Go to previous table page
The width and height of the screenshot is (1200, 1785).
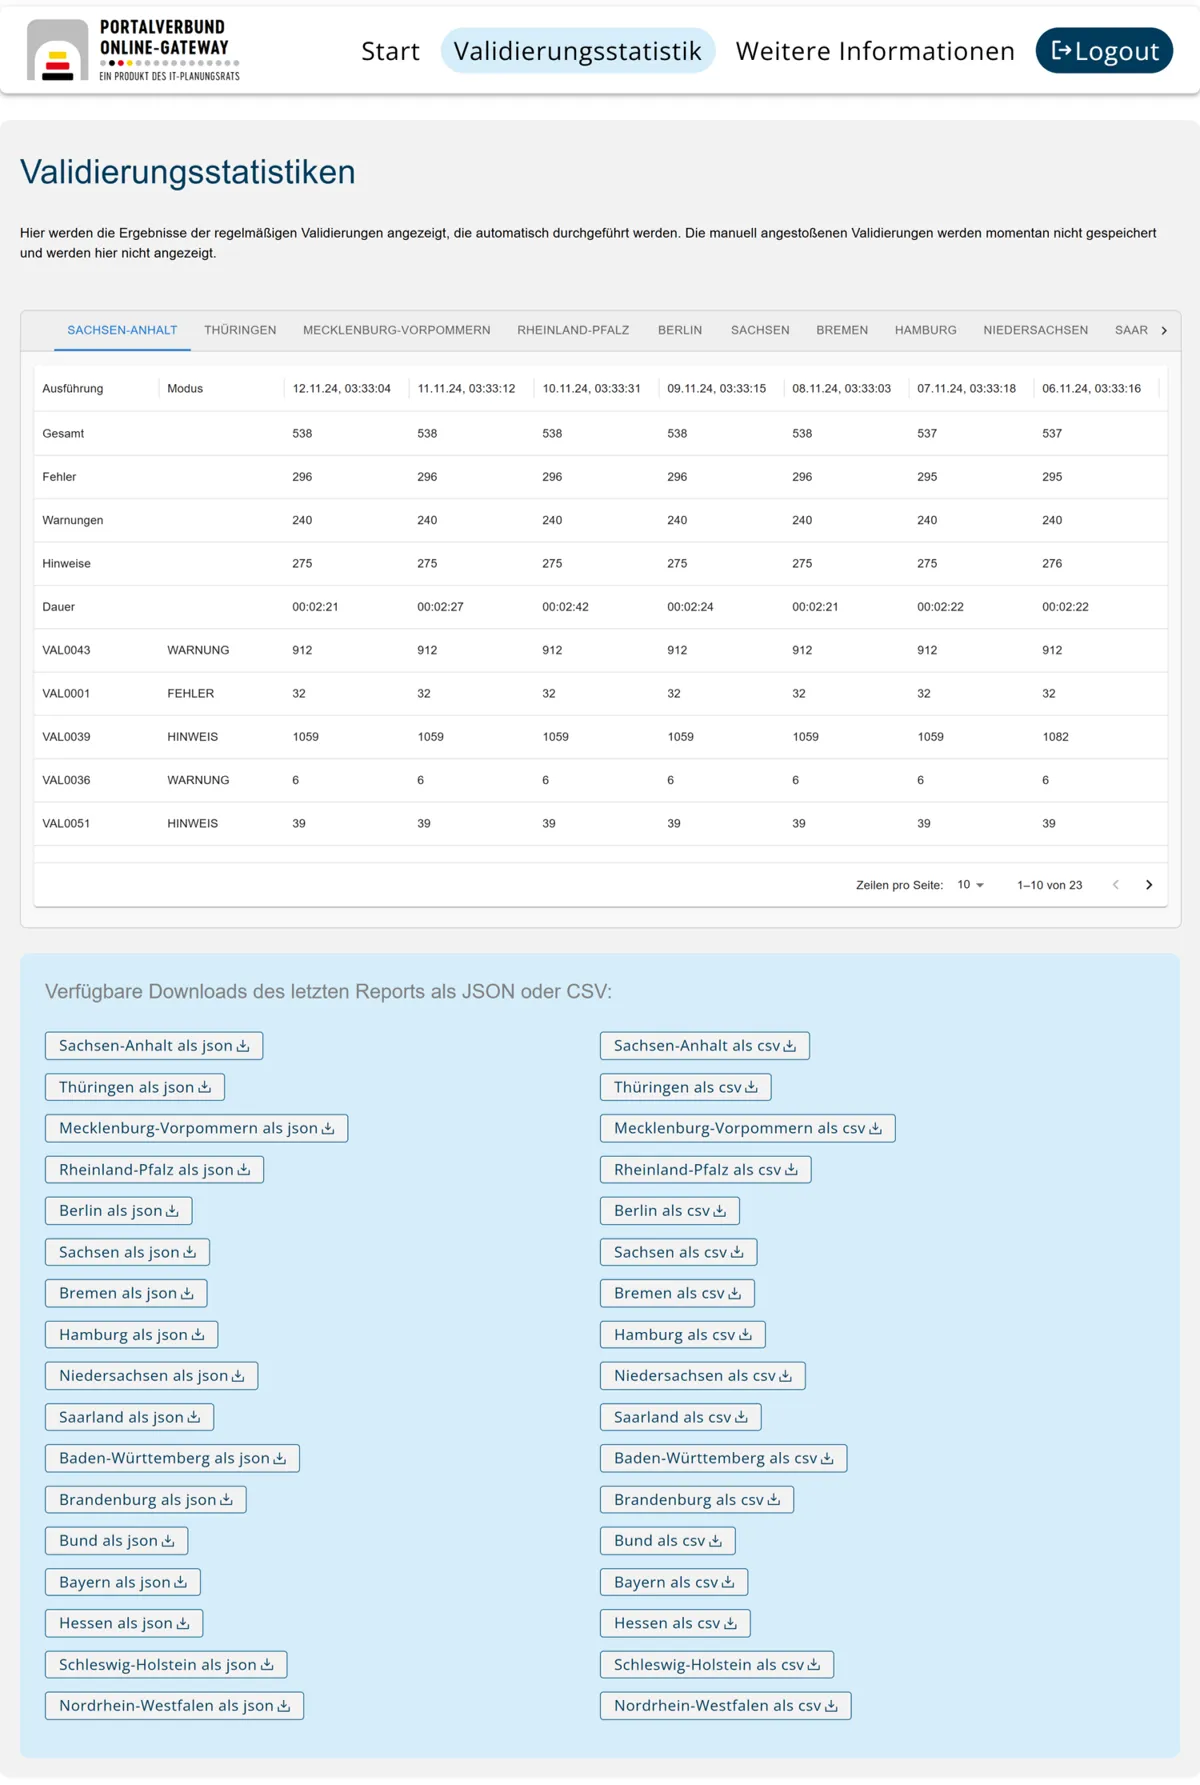(1116, 885)
